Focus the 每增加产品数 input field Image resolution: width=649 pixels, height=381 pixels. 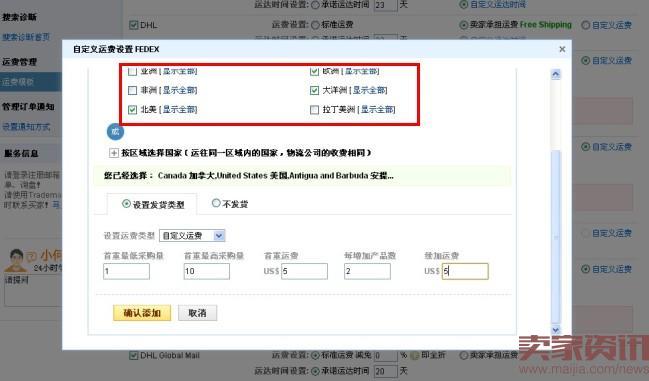point(367,271)
